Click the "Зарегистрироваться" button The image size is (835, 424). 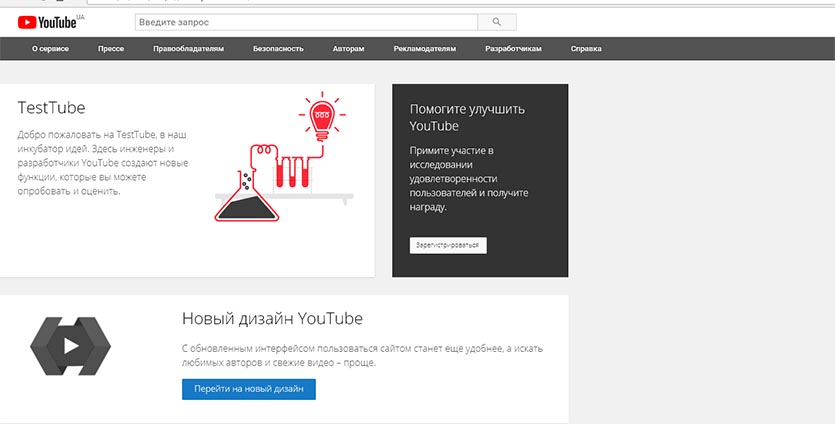tap(448, 246)
